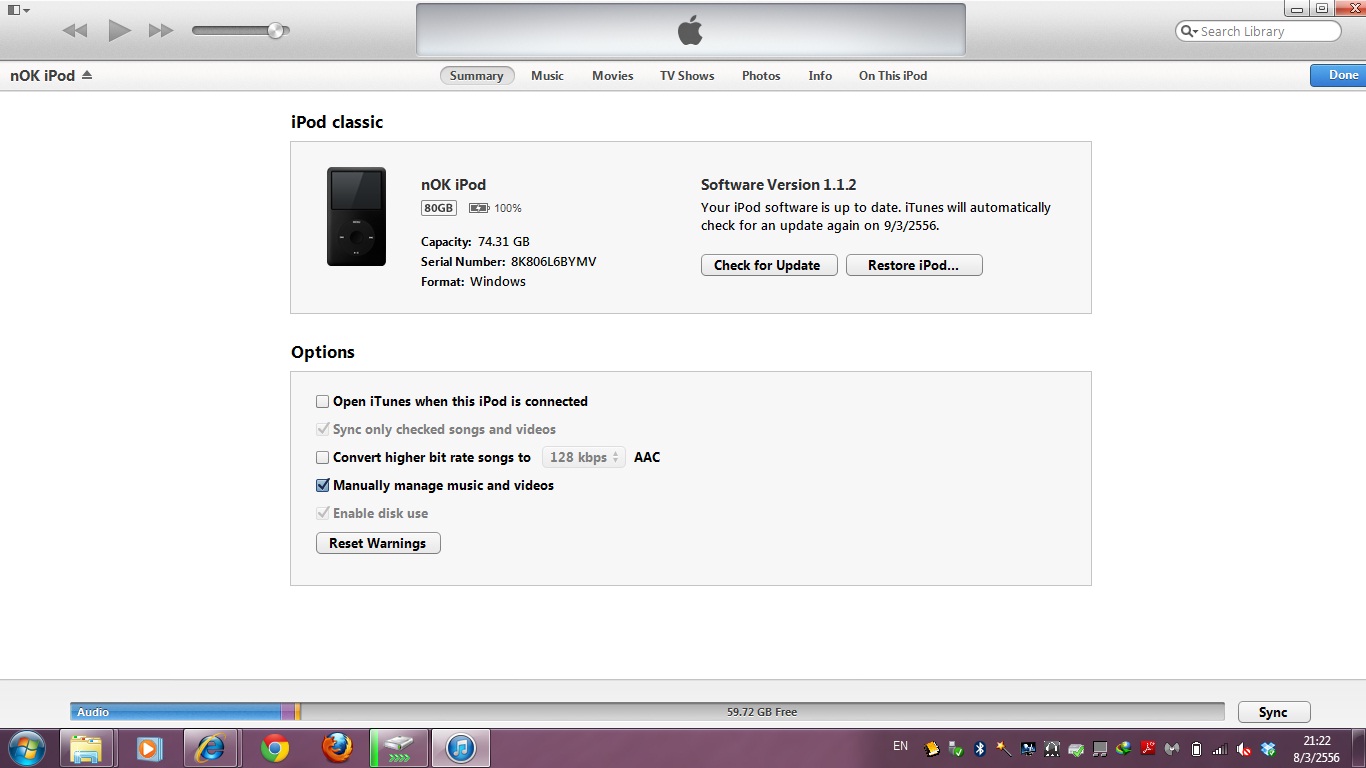Click the Sync button
Viewport: 1366px width, 768px height.
coord(1274,712)
